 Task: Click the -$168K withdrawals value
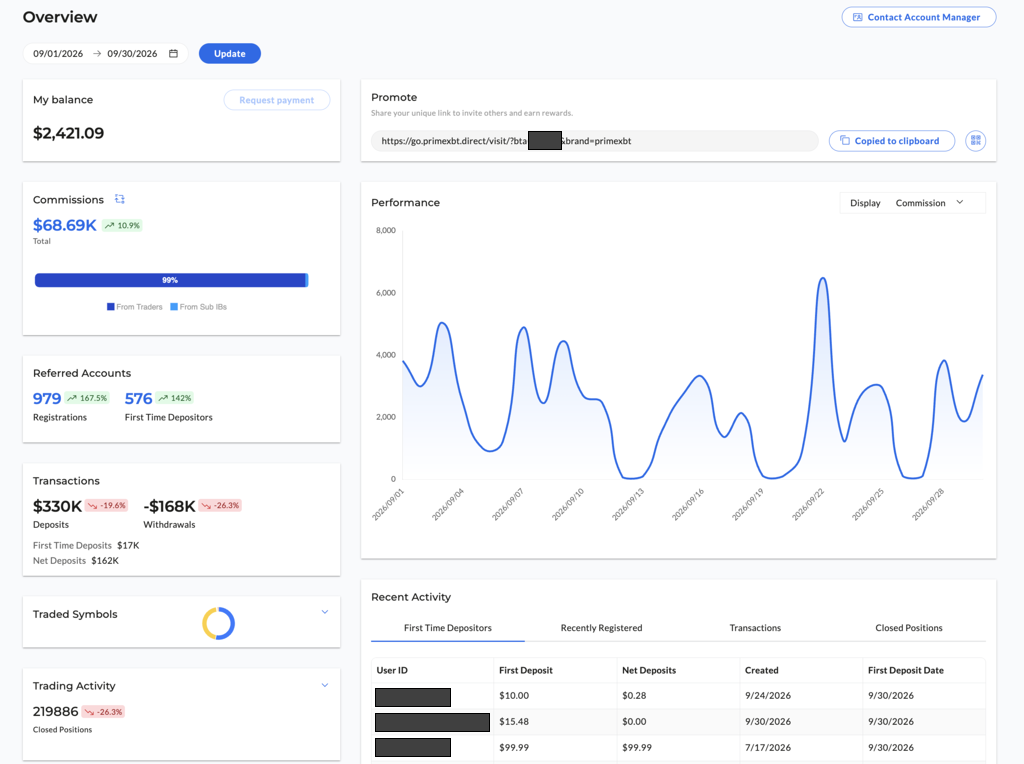(169, 506)
